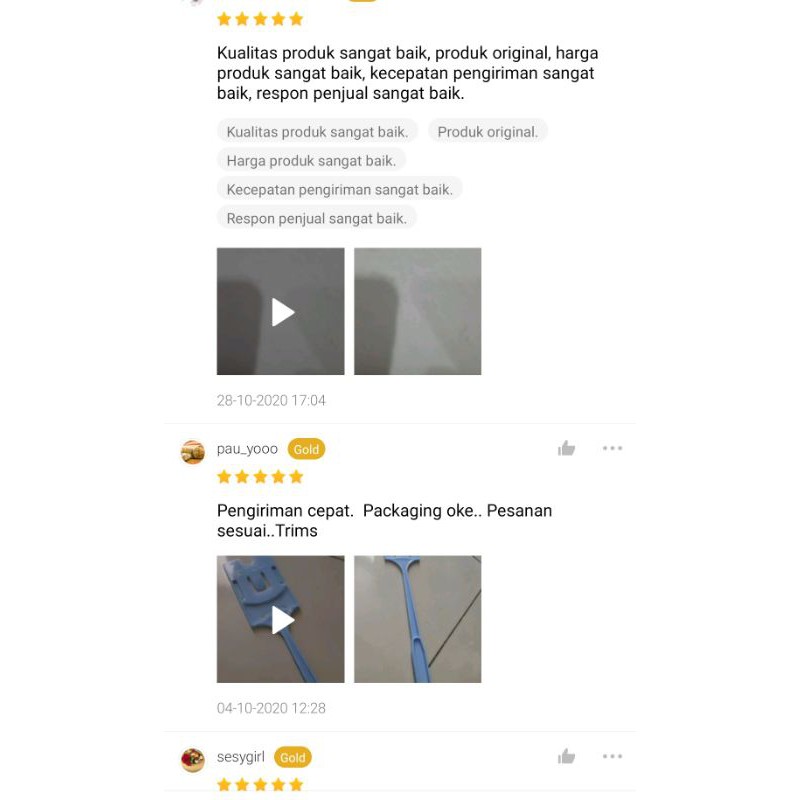Like sesygirl's review with thumbs-up icon
This screenshot has width=800, height=800.
[x=566, y=756]
